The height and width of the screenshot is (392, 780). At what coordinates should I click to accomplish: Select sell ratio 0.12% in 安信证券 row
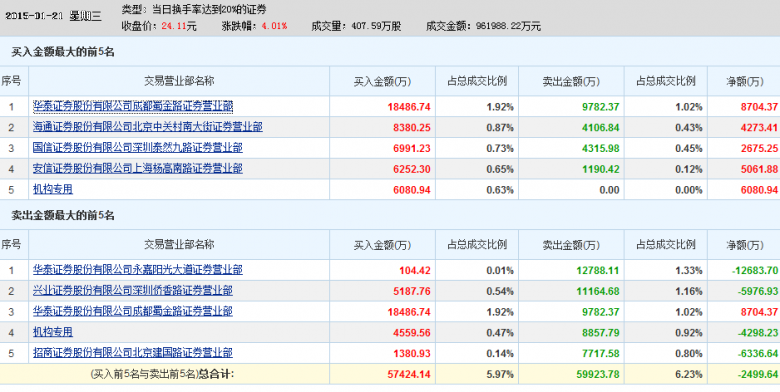(x=689, y=170)
